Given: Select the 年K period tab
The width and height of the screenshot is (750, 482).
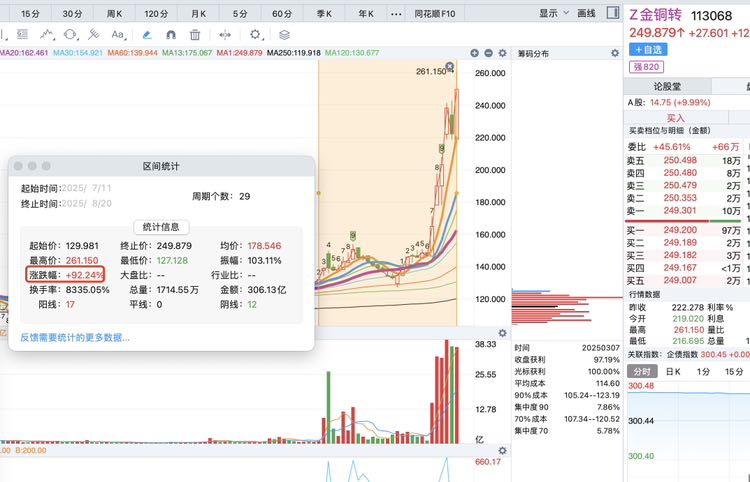Looking at the screenshot, I should [366, 14].
